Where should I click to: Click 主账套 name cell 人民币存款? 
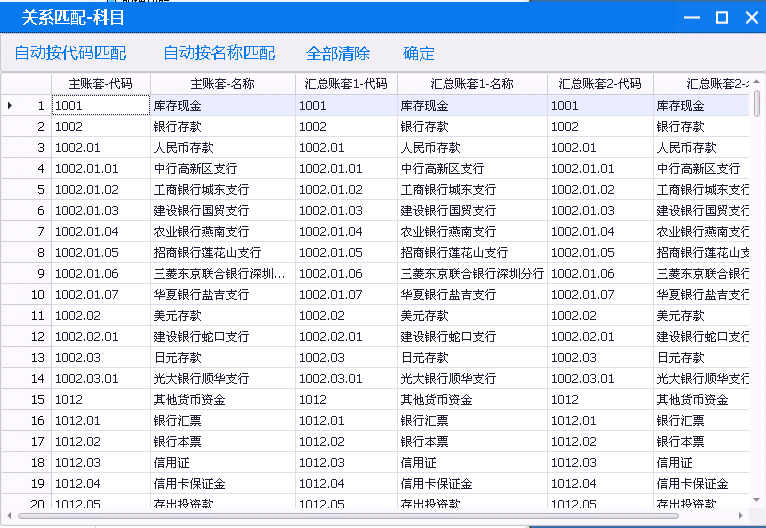pyautogui.click(x=223, y=148)
